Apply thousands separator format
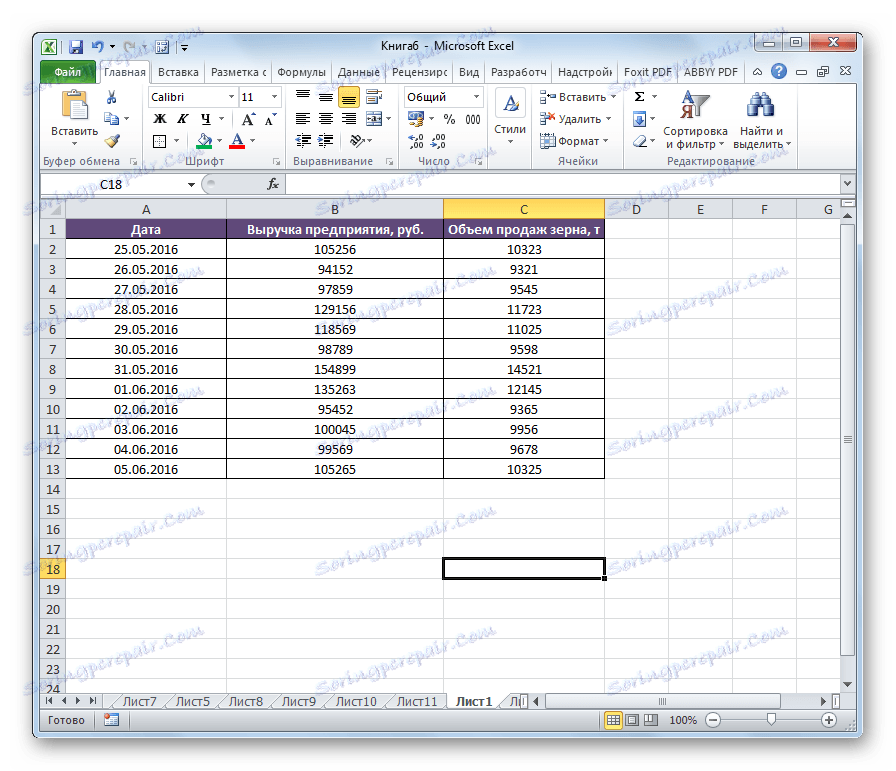Screen dimensions: 896x771 coord(473,119)
